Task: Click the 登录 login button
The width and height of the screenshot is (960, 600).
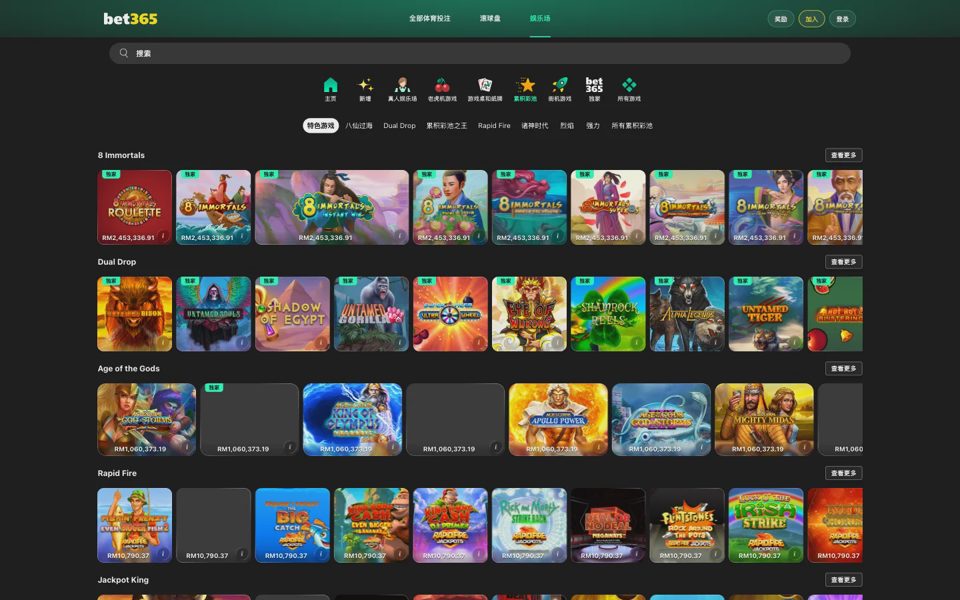Action: [842, 19]
